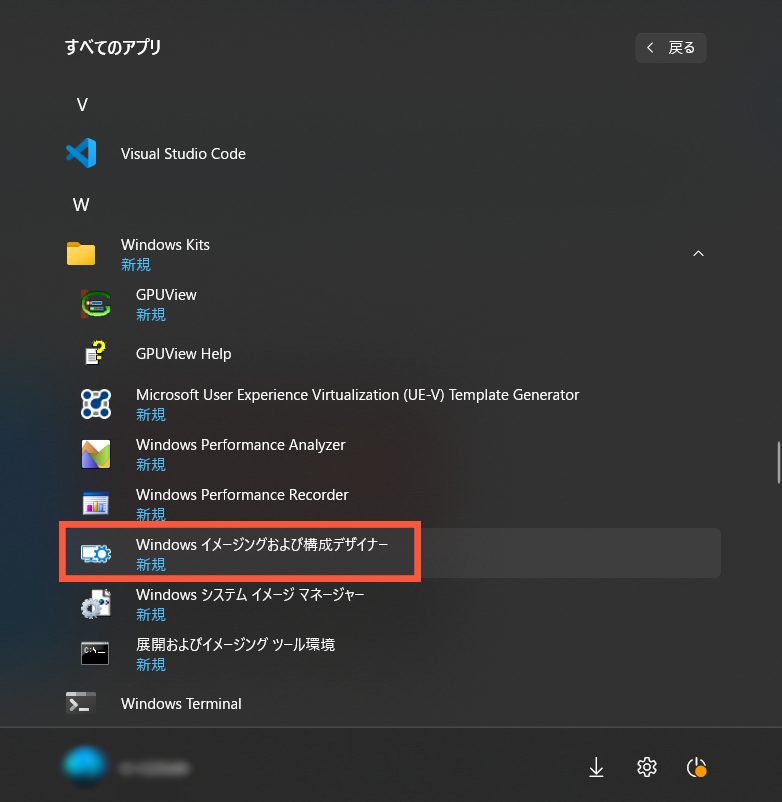Image resolution: width=782 pixels, height=802 pixels.
Task: Launch the Windows Terminal icon
Action: (81, 703)
